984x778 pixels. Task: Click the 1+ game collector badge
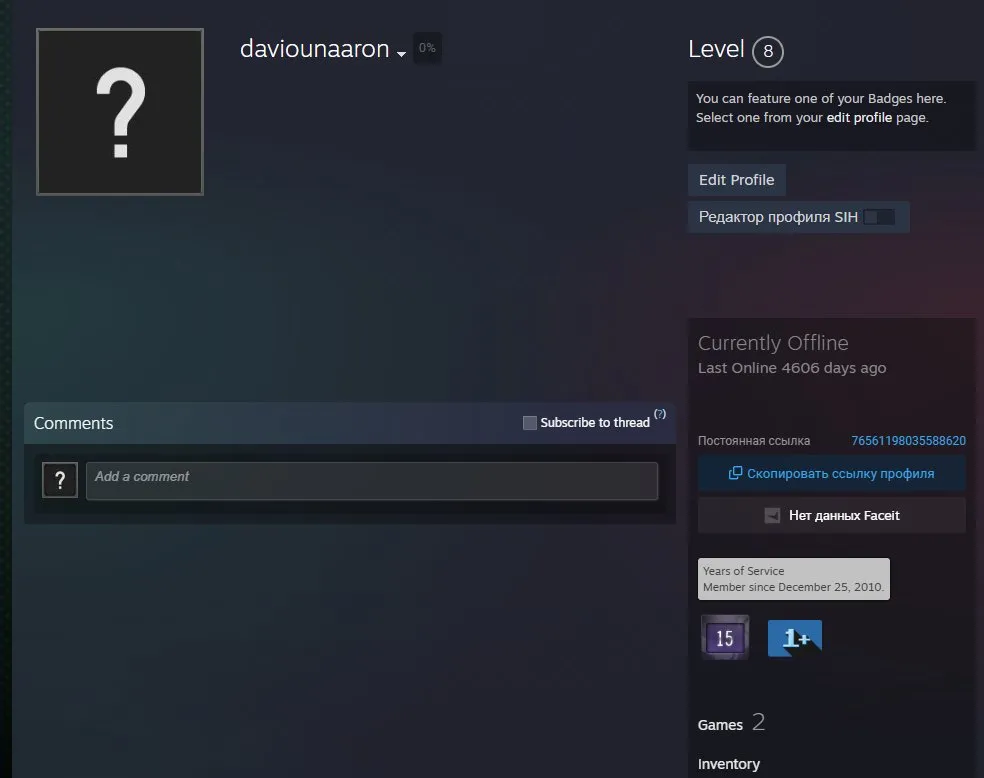point(794,638)
